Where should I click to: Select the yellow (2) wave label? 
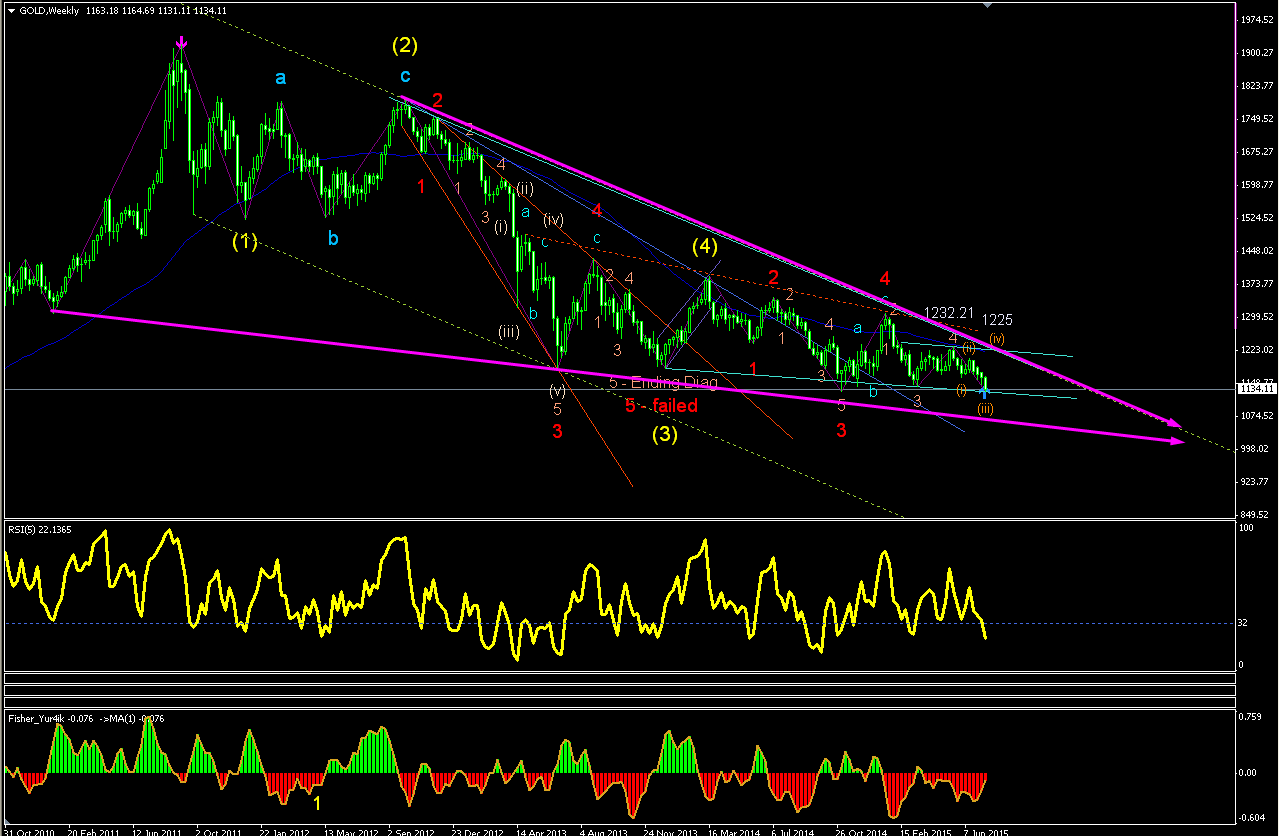tap(405, 45)
